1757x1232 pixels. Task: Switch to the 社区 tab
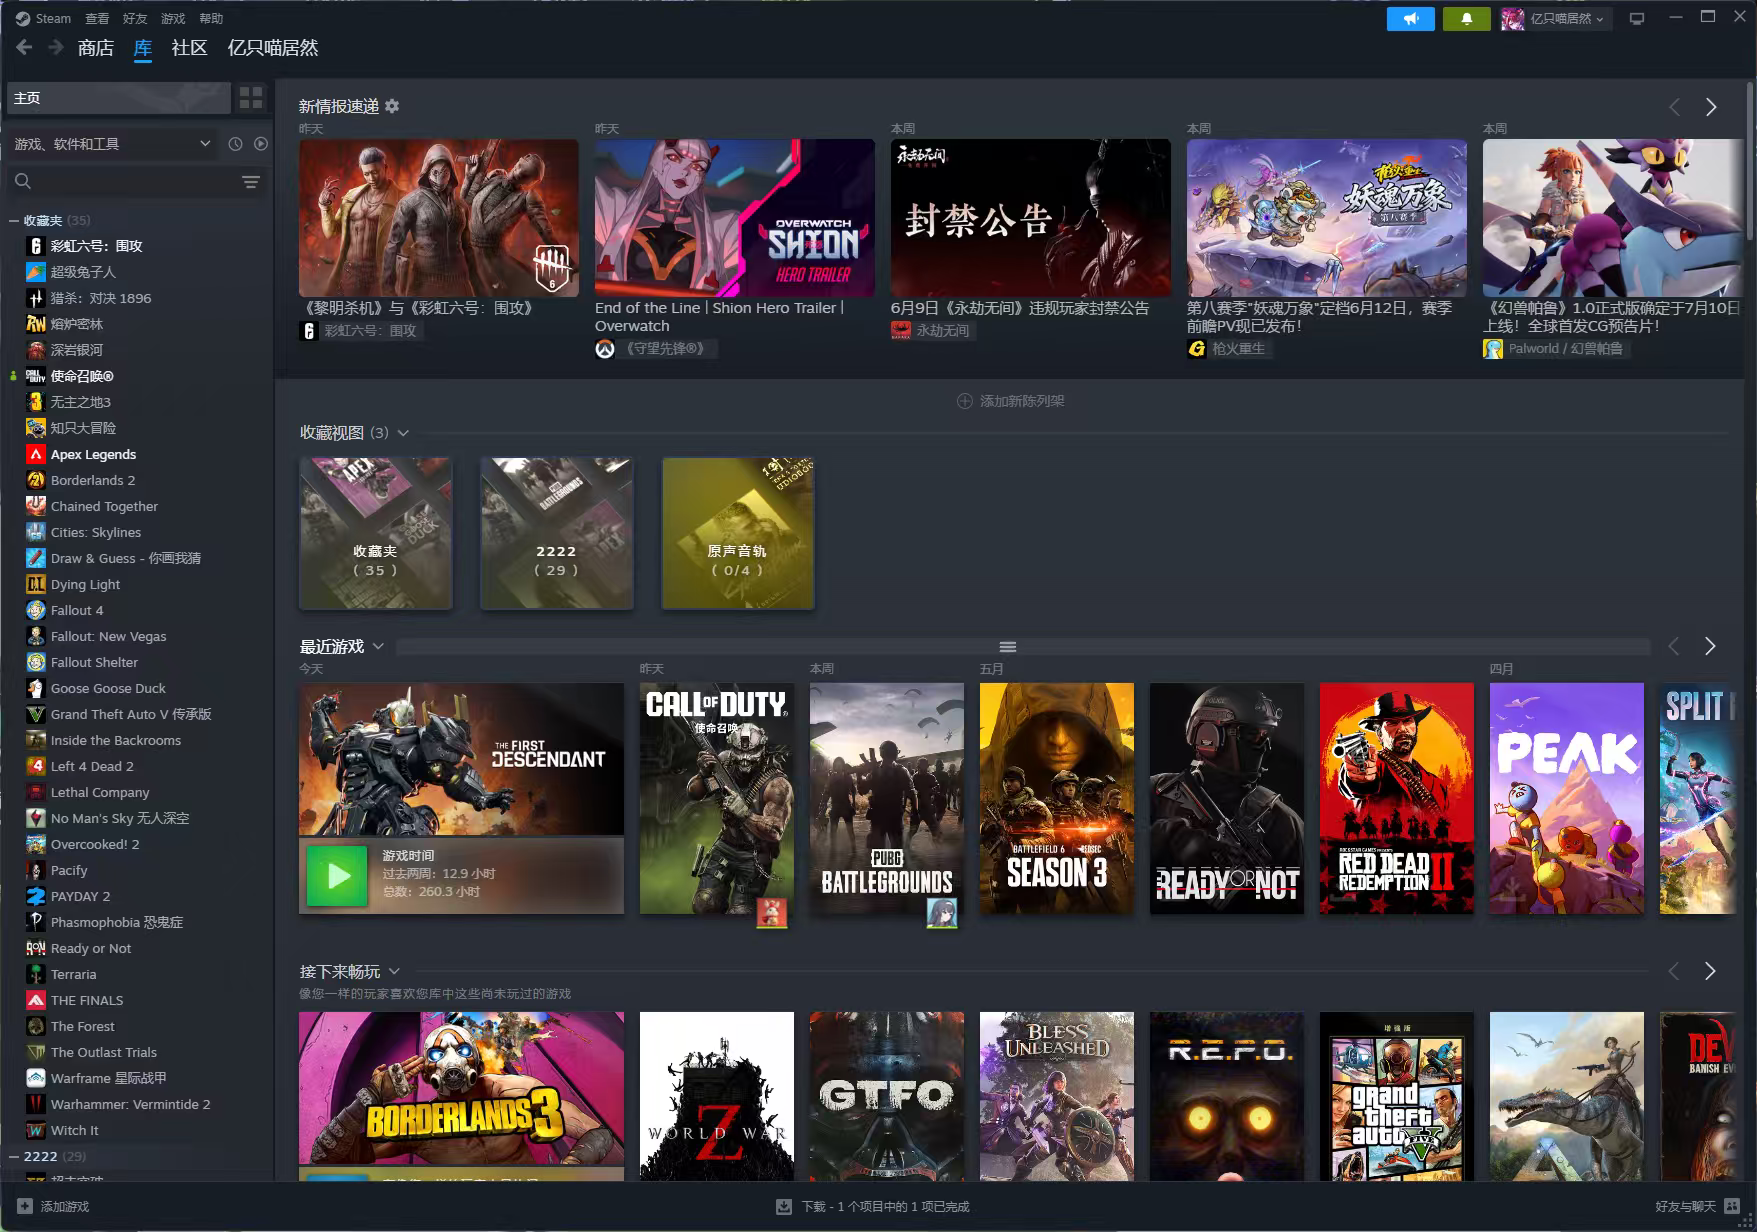pos(189,47)
